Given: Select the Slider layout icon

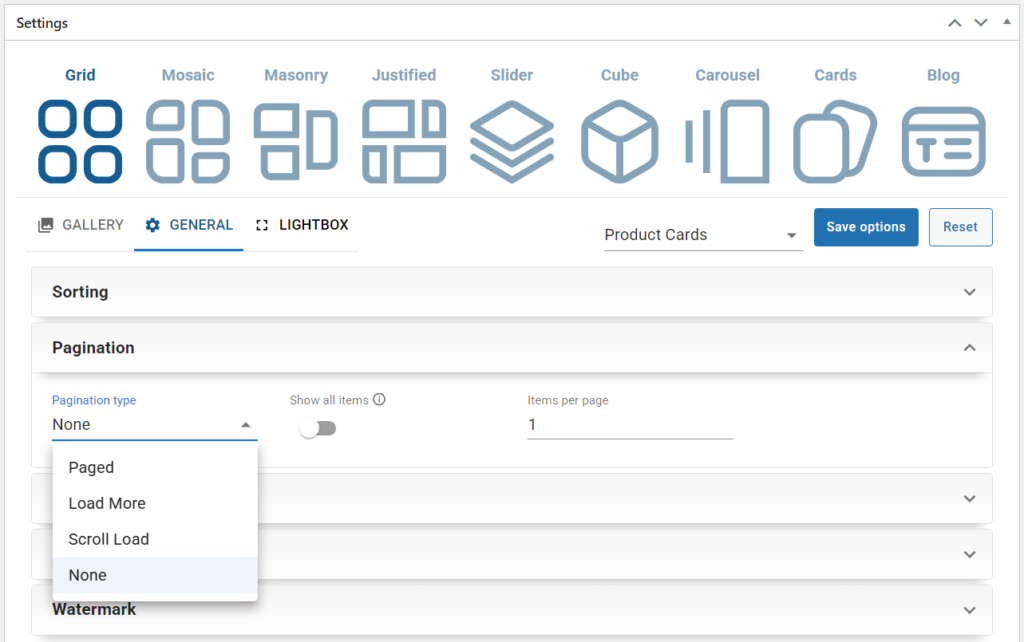Looking at the screenshot, I should pyautogui.click(x=512, y=140).
